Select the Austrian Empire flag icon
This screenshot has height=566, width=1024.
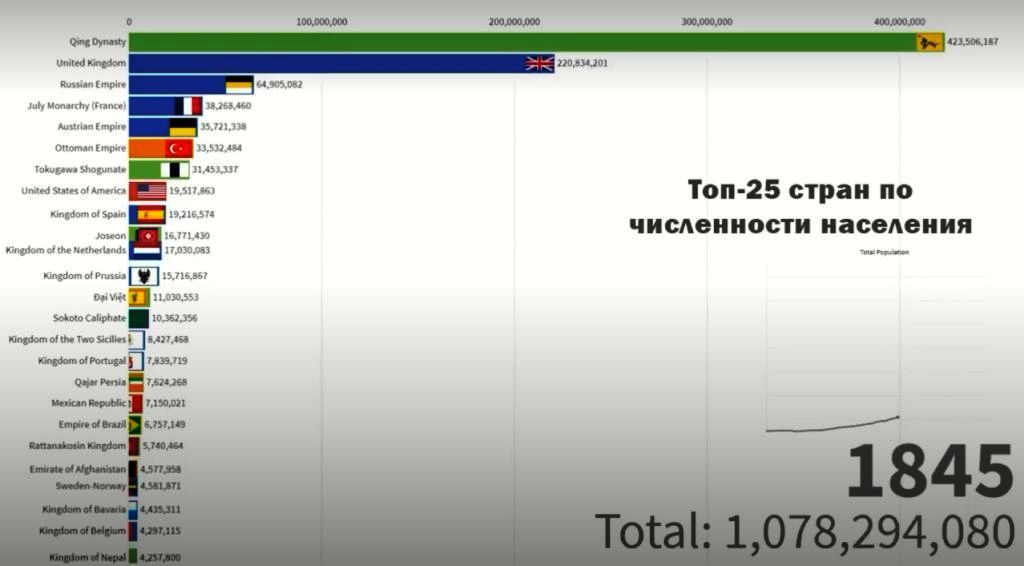point(183,127)
